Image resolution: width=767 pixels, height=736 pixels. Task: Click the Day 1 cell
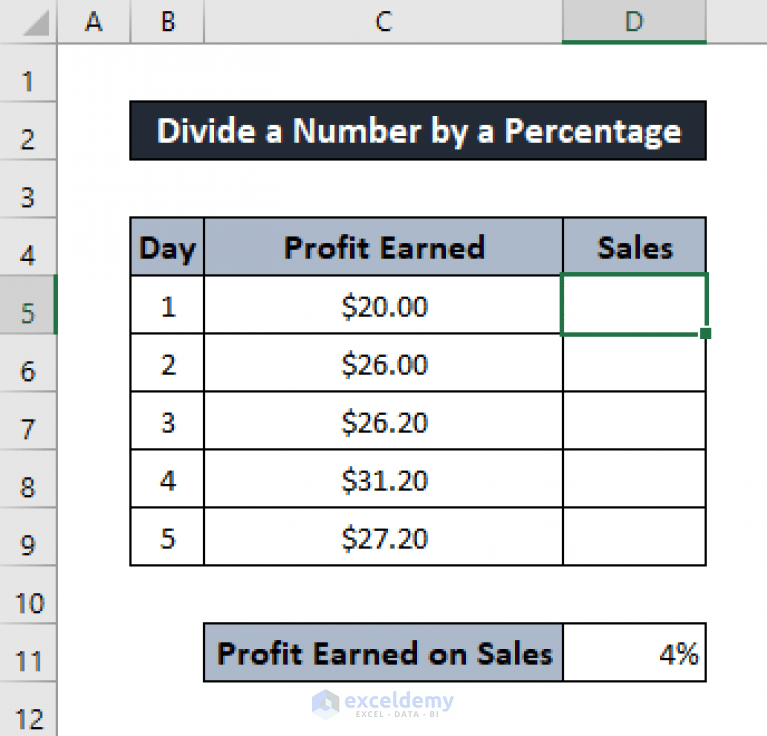[167, 305]
